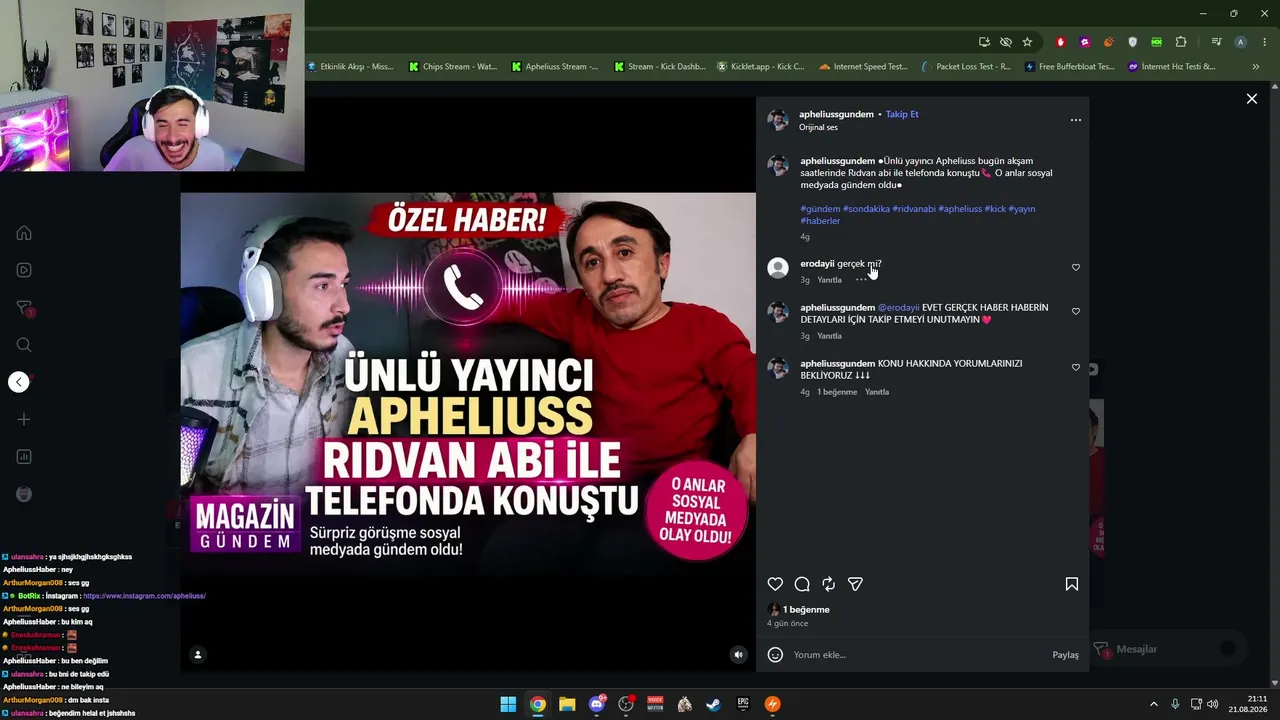Open 'Kicklet.app' bookmark
The image size is (1280, 720).
(x=761, y=67)
